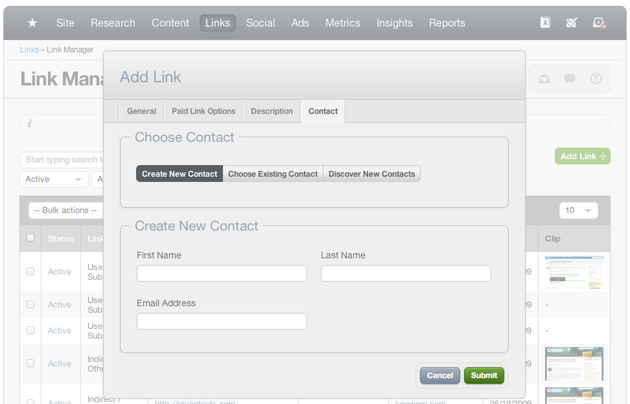Click Active status in fourth row
This screenshot has width=630, height=404.
coord(59,363)
